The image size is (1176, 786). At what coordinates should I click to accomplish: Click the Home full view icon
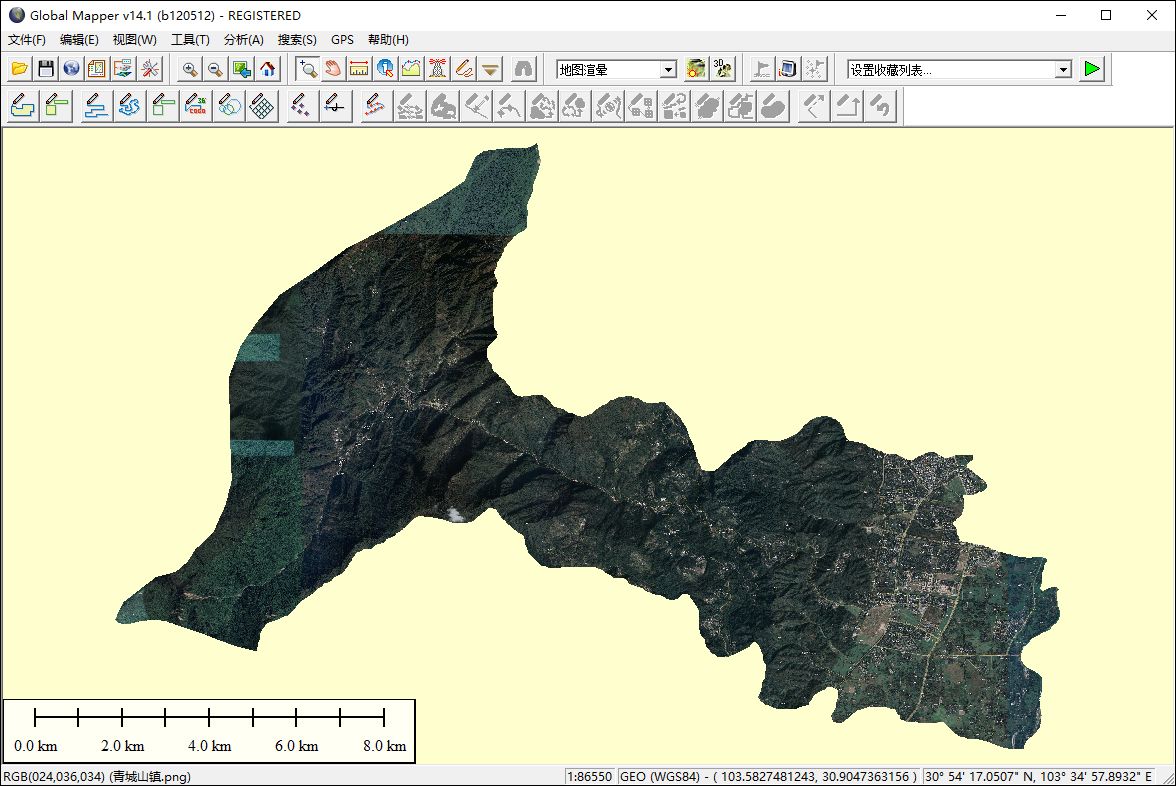(267, 69)
